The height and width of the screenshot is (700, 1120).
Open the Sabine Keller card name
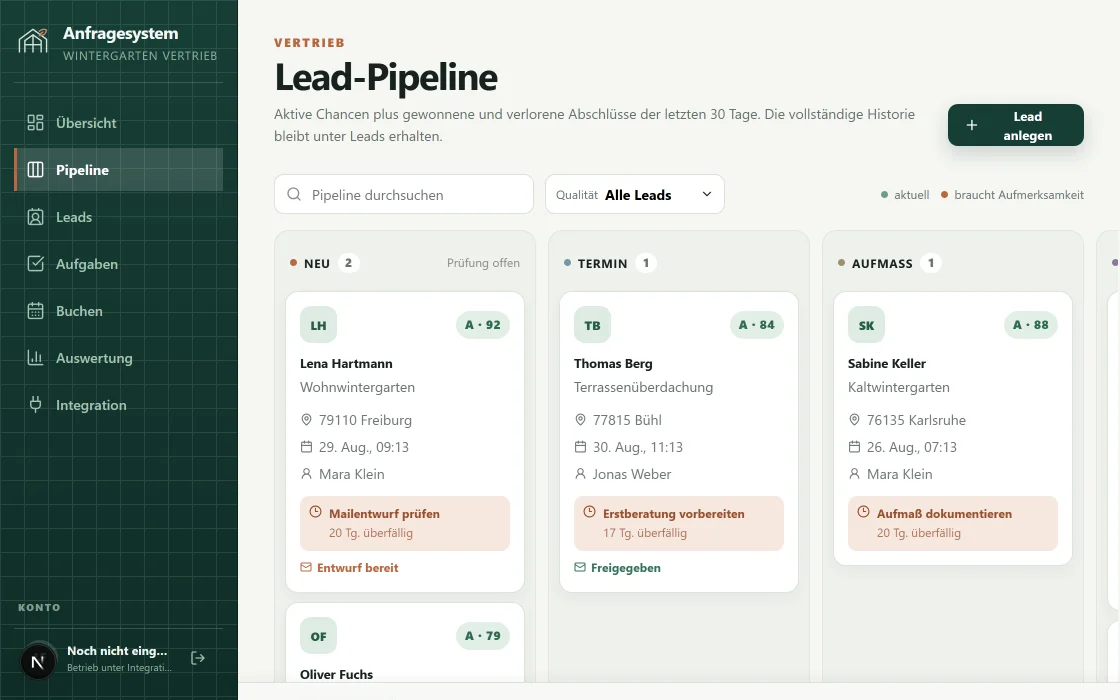point(886,364)
